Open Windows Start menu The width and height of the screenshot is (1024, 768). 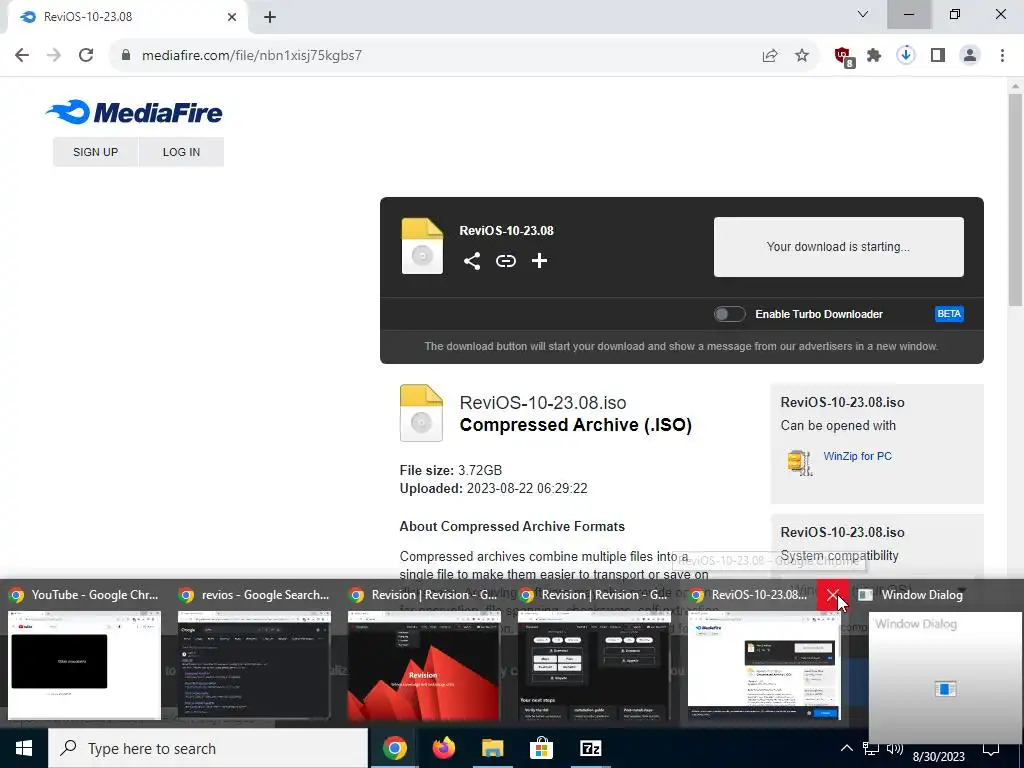[x=24, y=748]
